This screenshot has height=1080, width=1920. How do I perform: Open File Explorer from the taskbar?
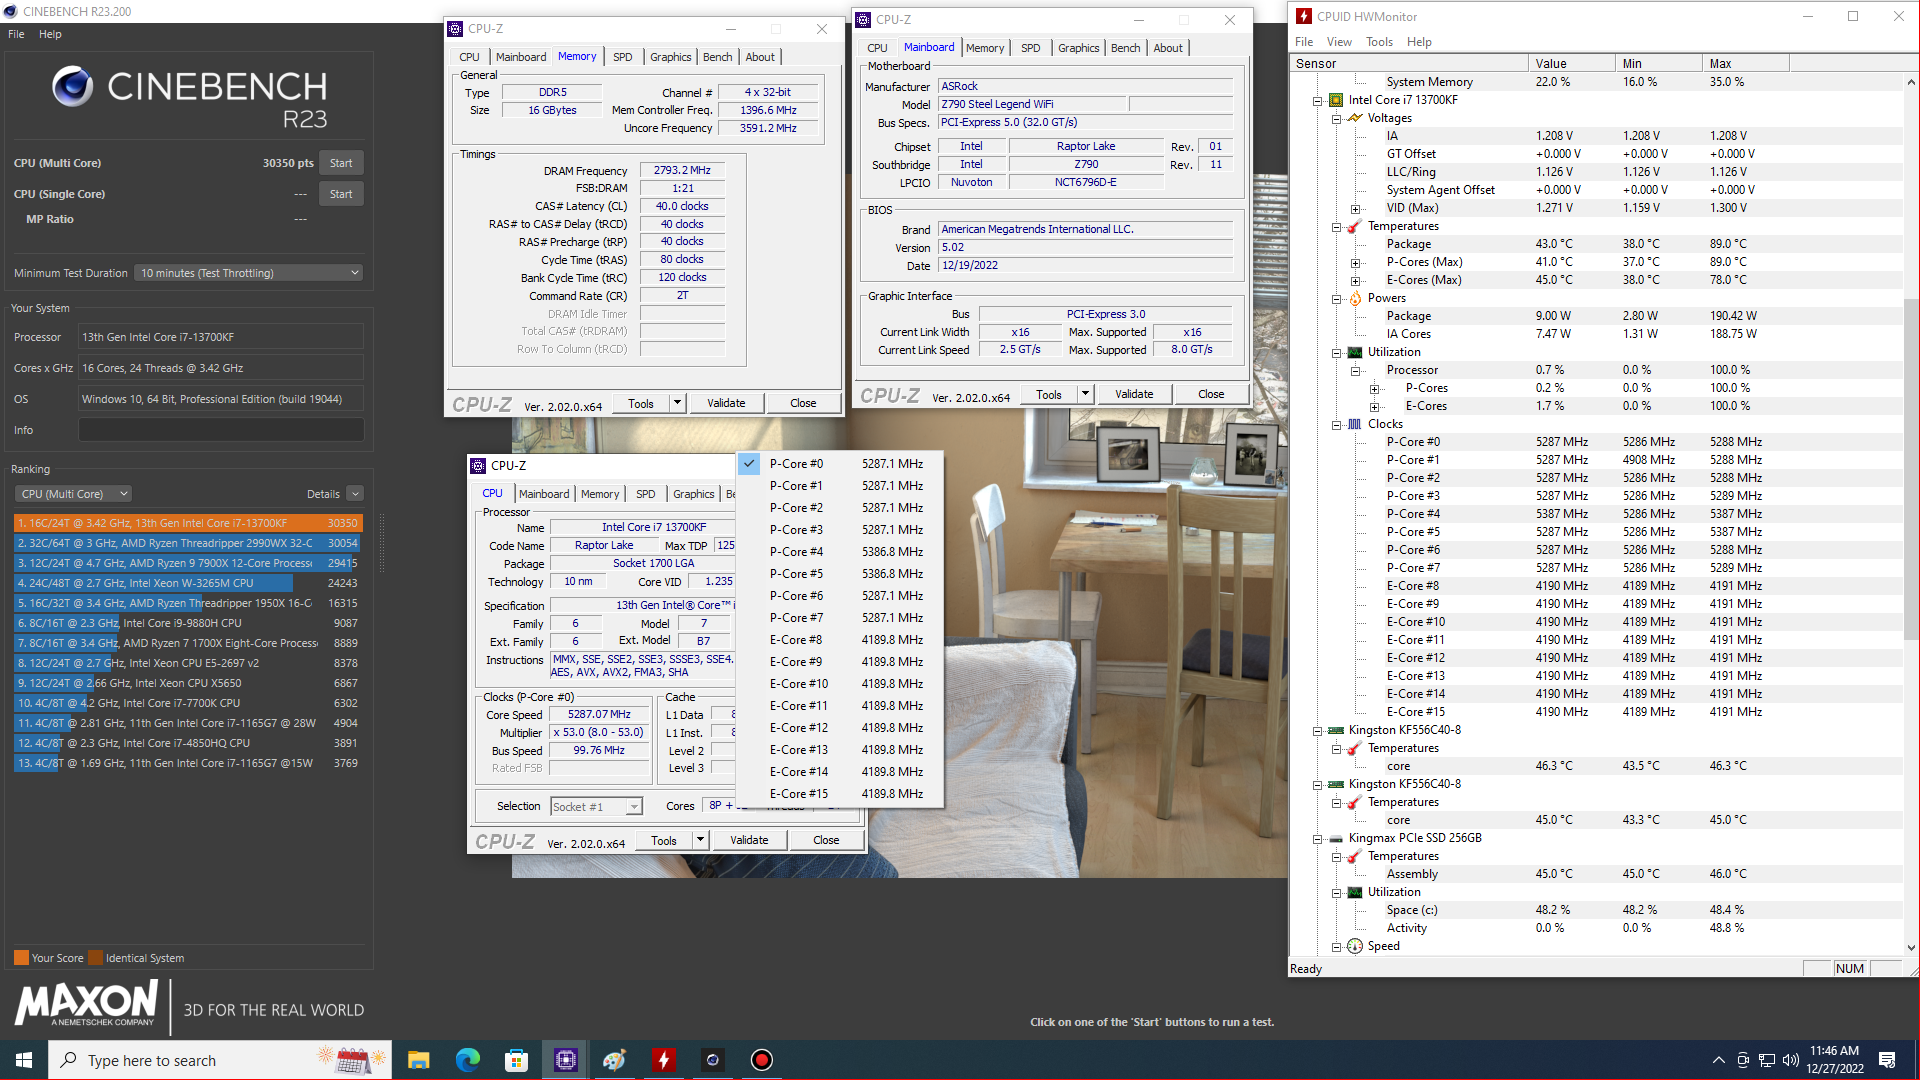pyautogui.click(x=418, y=1060)
